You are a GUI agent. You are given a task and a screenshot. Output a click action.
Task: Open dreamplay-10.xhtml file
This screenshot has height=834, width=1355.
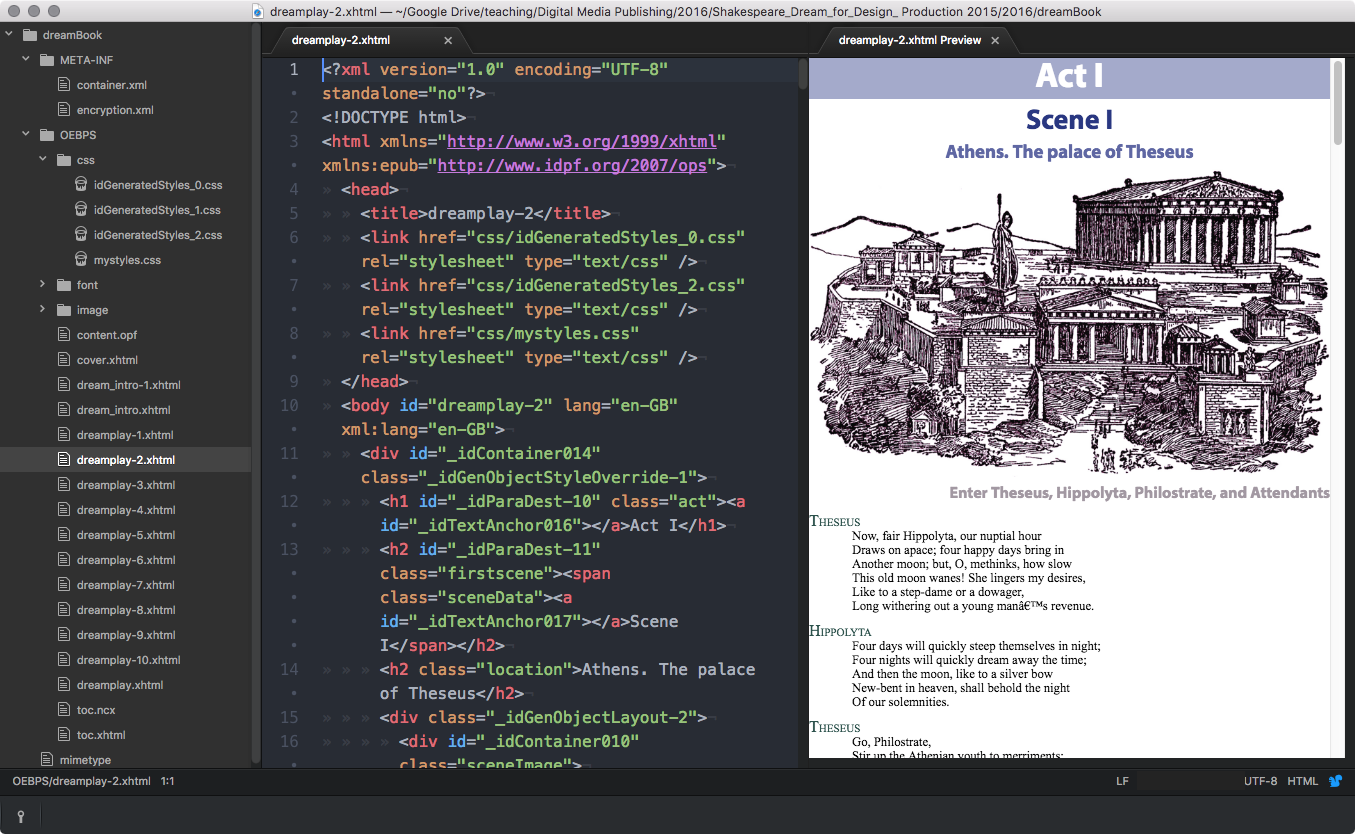129,660
